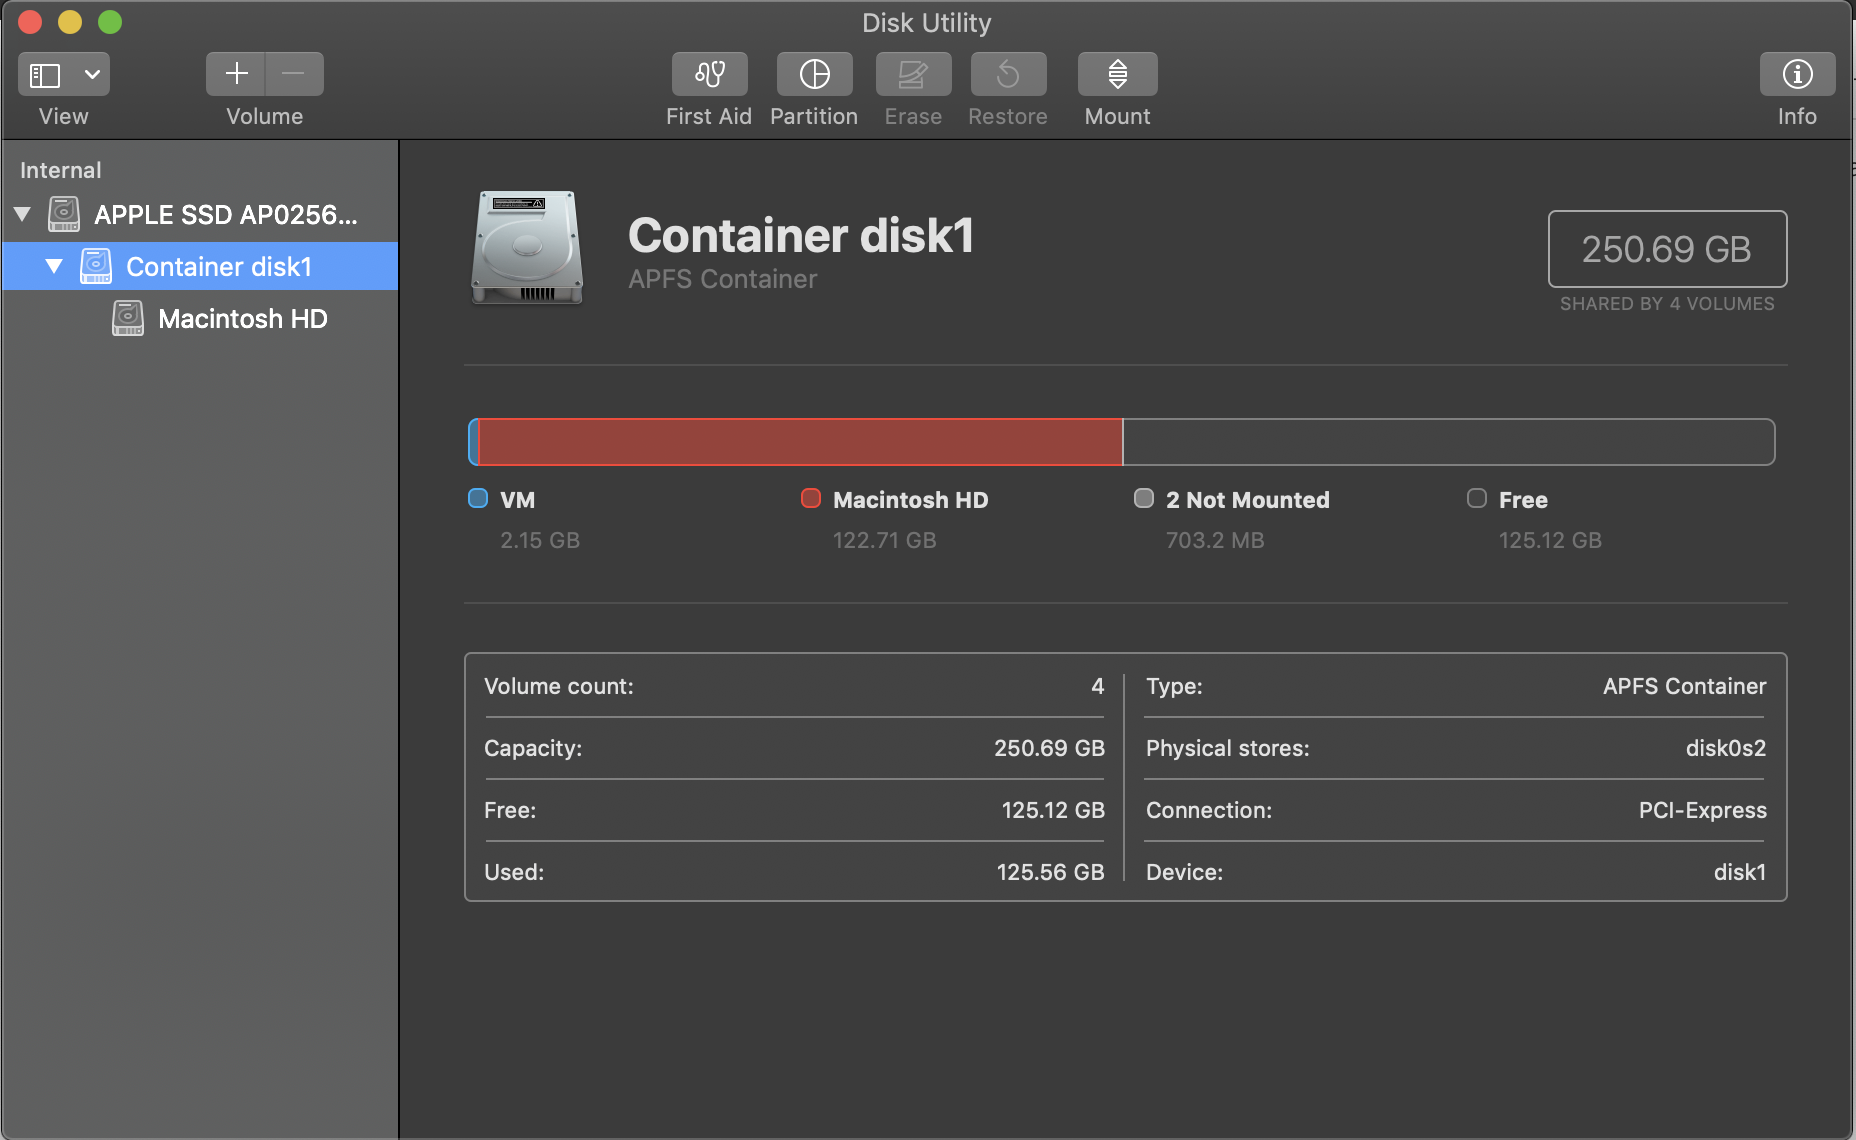
Task: Add a volume with plus button
Action: click(236, 74)
